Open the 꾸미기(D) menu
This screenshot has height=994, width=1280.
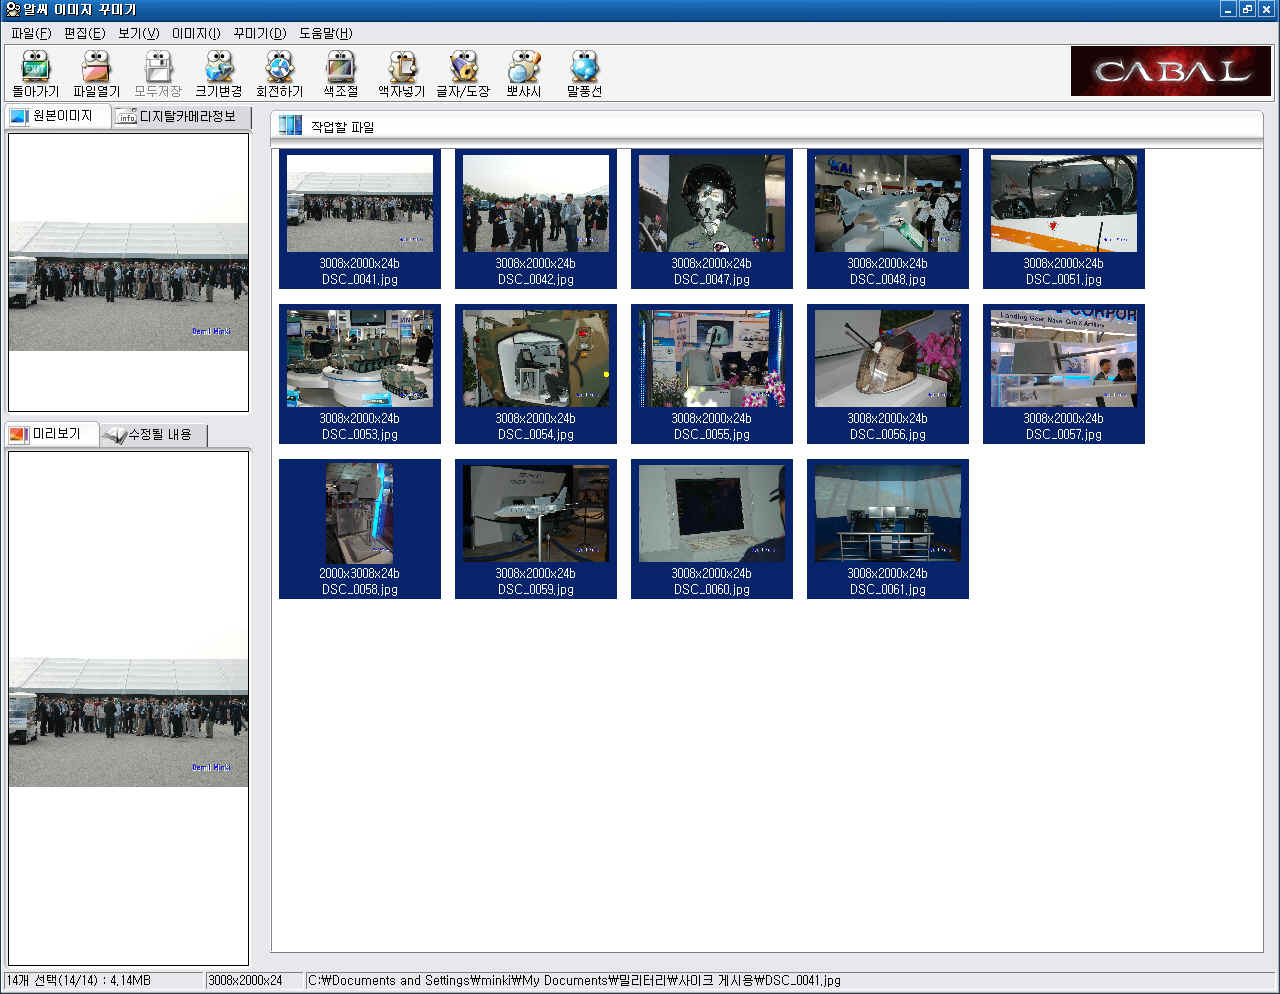click(260, 33)
